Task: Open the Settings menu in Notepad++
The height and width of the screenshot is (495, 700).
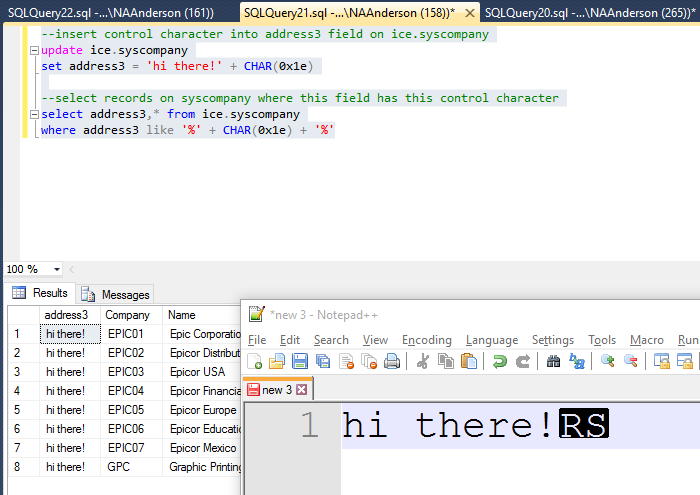Action: (553, 340)
